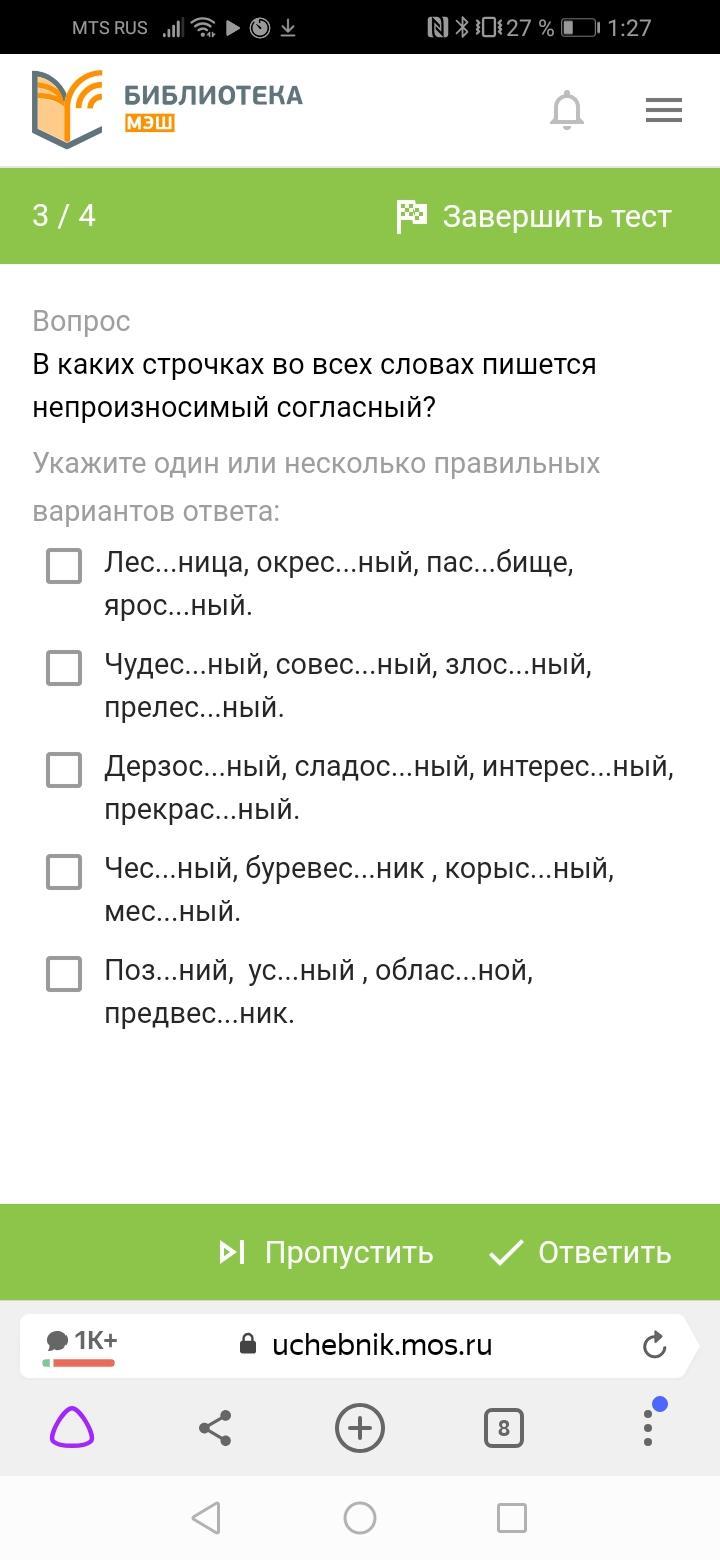This screenshot has width=720, height=1560.
Task: Open the 1K+ comments indicator
Action: [x=81, y=1344]
